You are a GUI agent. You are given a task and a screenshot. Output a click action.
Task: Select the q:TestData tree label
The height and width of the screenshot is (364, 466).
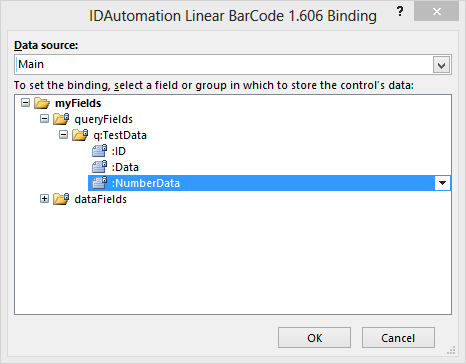(120, 135)
